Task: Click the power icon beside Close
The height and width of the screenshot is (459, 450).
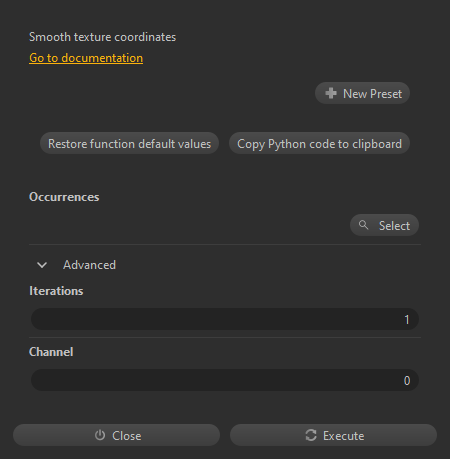Action: click(x=100, y=435)
